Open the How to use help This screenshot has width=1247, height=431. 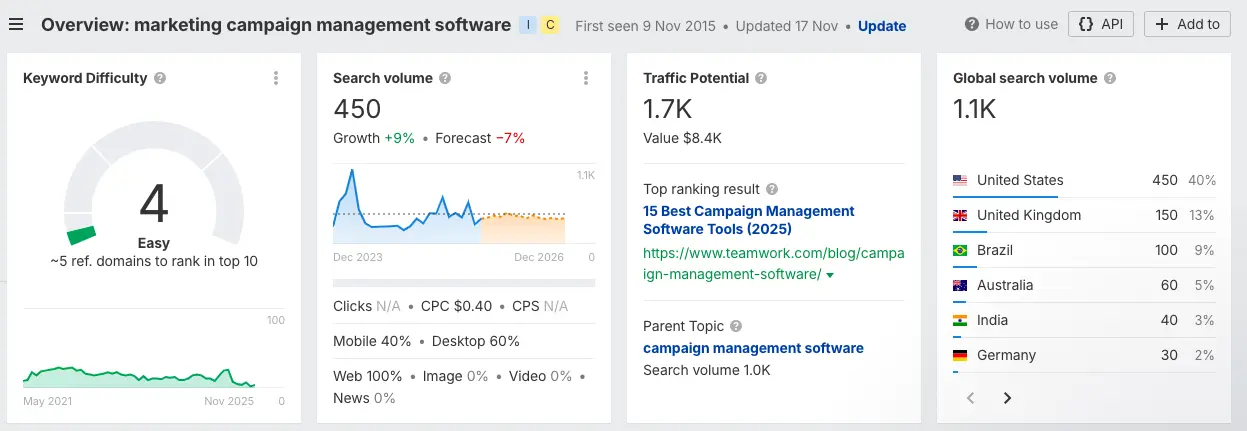click(x=1011, y=24)
